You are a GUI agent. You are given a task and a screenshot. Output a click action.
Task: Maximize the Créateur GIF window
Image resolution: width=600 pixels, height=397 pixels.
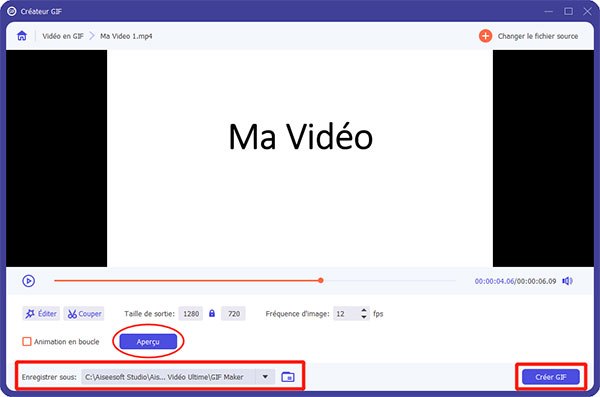568,11
